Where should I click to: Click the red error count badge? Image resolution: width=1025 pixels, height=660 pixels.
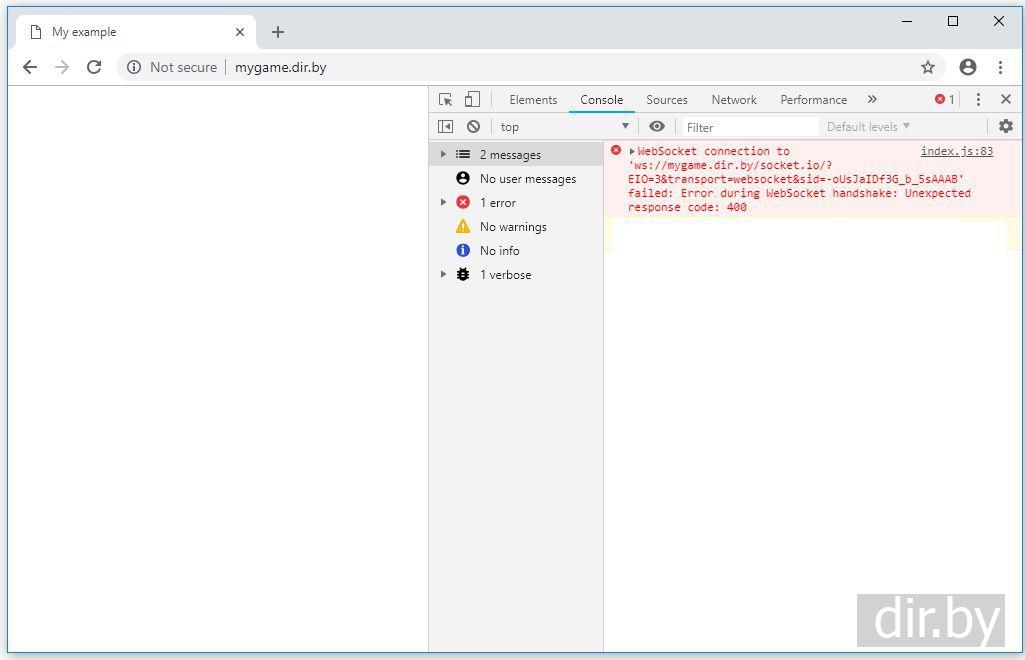944,100
